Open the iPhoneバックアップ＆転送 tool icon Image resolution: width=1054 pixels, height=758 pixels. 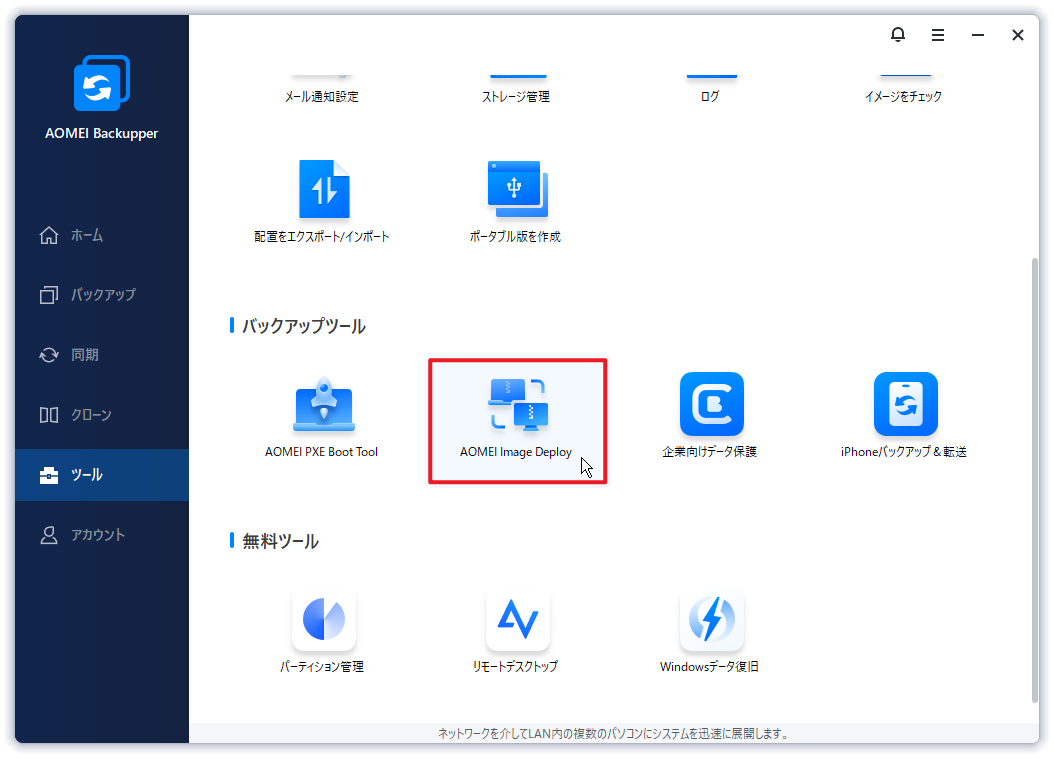[x=905, y=404]
